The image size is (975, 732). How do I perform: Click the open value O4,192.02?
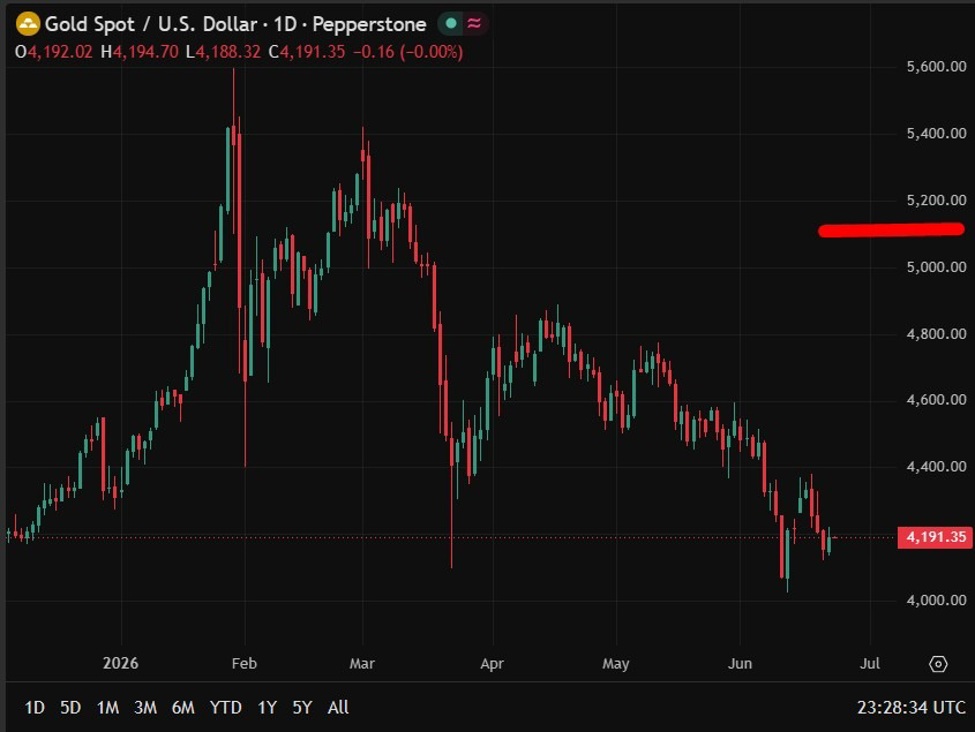[x=53, y=52]
